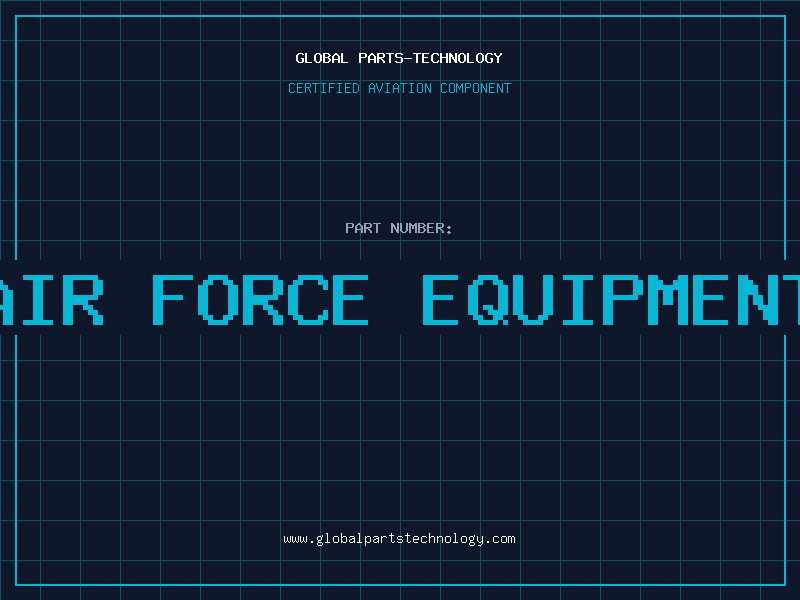Click the AIR FORCE EQUIPMENT banner text
The image size is (800, 600).
[400, 300]
